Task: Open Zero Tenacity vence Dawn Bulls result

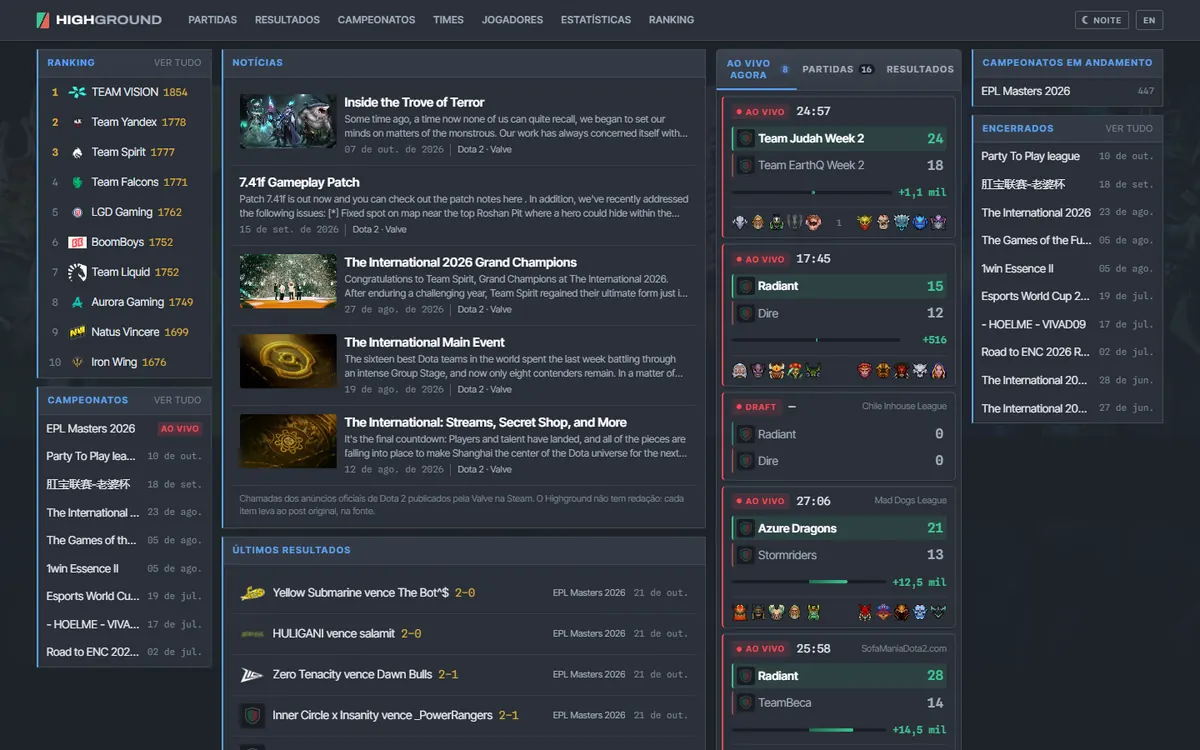Action: (464, 675)
